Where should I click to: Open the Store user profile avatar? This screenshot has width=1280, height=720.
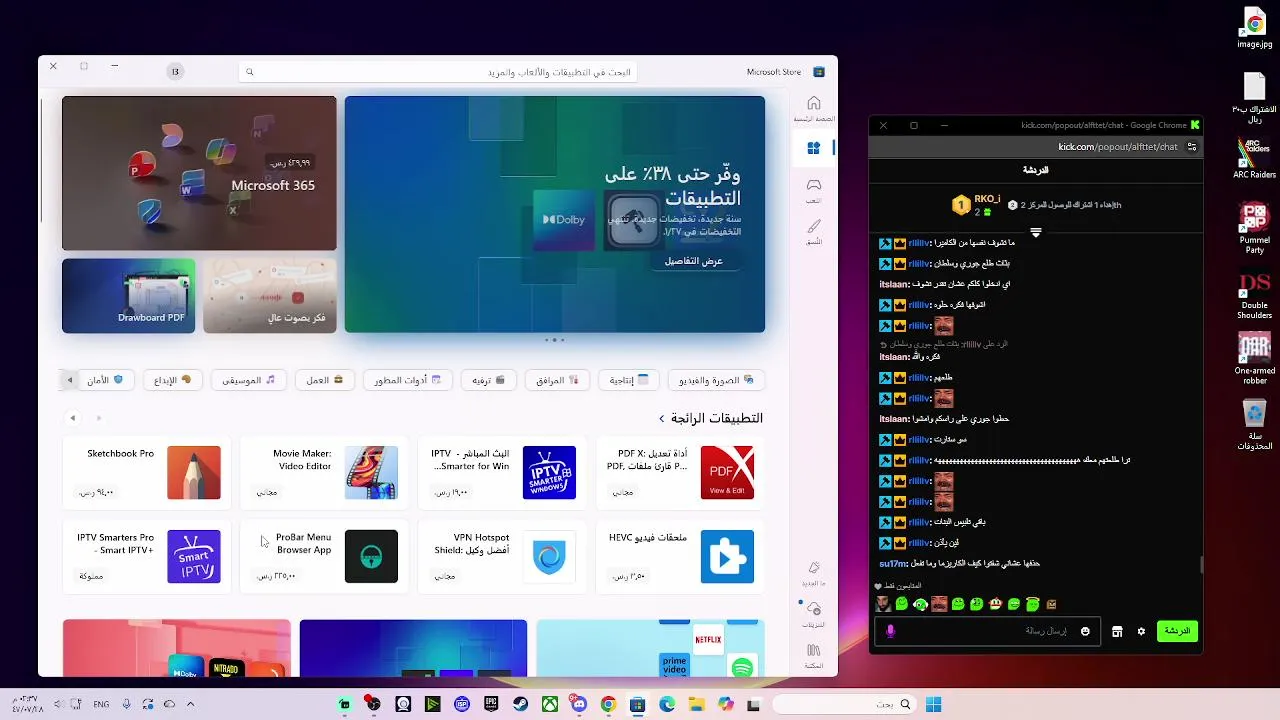point(176,72)
